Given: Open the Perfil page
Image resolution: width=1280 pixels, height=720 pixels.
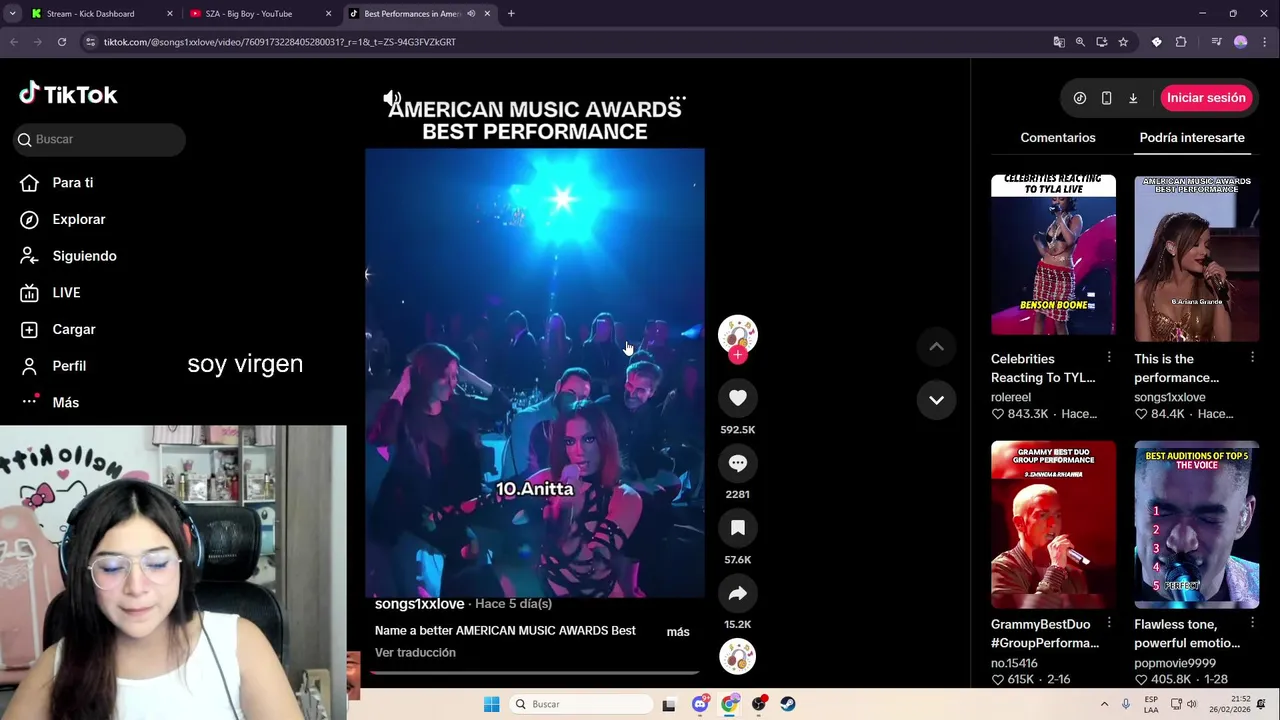Looking at the screenshot, I should [69, 366].
